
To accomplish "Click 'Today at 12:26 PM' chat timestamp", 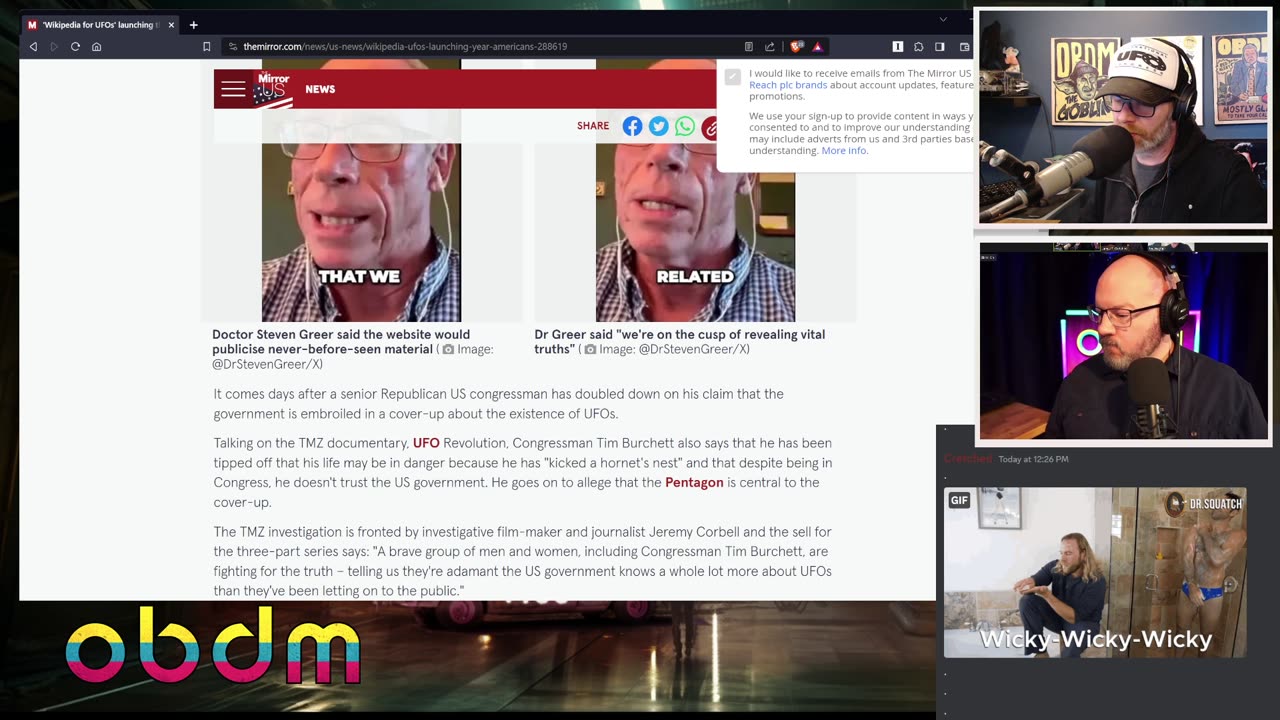I will click(1033, 459).
